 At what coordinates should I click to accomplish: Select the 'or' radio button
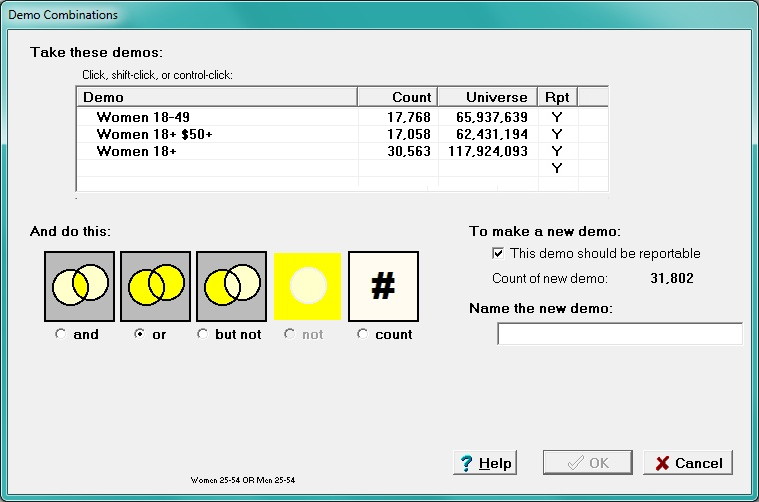pos(139,334)
